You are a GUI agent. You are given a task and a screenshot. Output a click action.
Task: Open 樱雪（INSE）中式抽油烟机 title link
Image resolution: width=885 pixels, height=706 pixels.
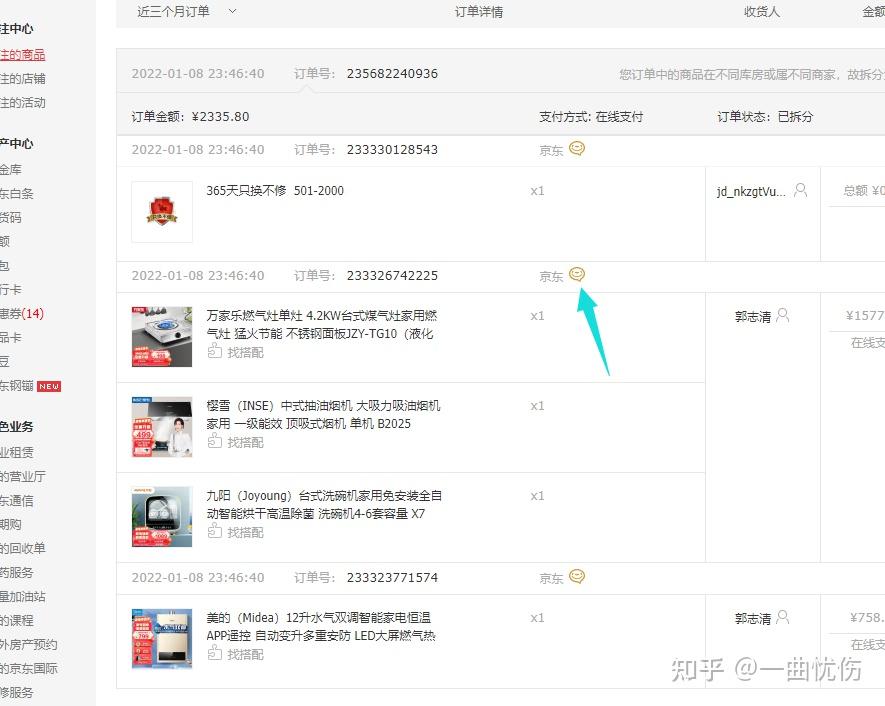(323, 414)
